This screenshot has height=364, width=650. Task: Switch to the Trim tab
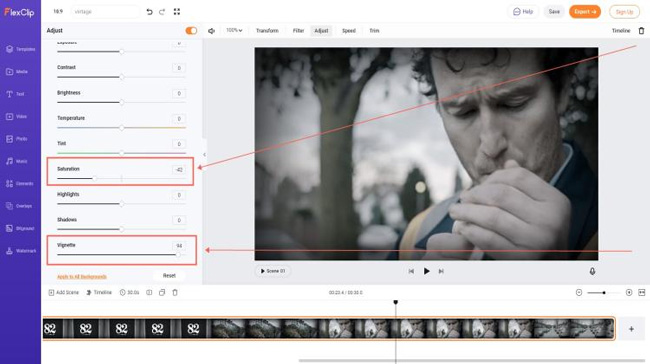pyautogui.click(x=374, y=31)
